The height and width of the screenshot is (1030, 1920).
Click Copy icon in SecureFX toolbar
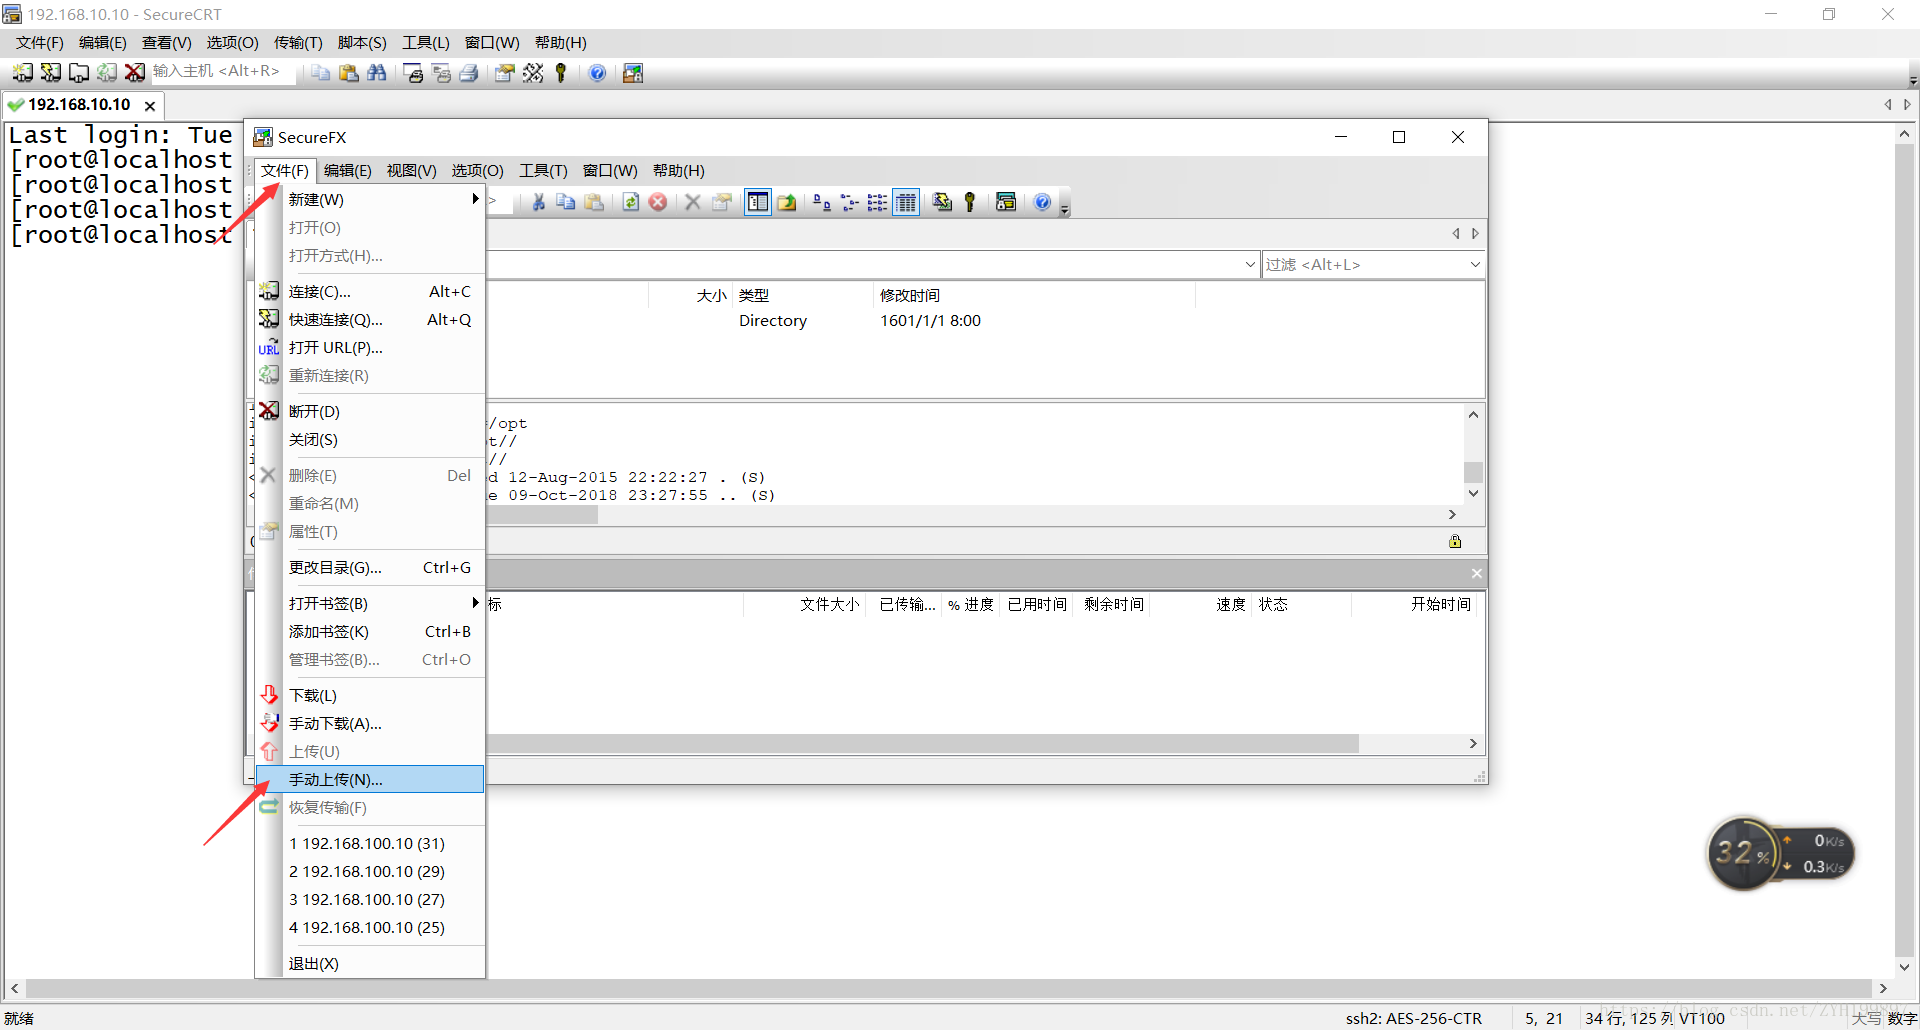566,202
